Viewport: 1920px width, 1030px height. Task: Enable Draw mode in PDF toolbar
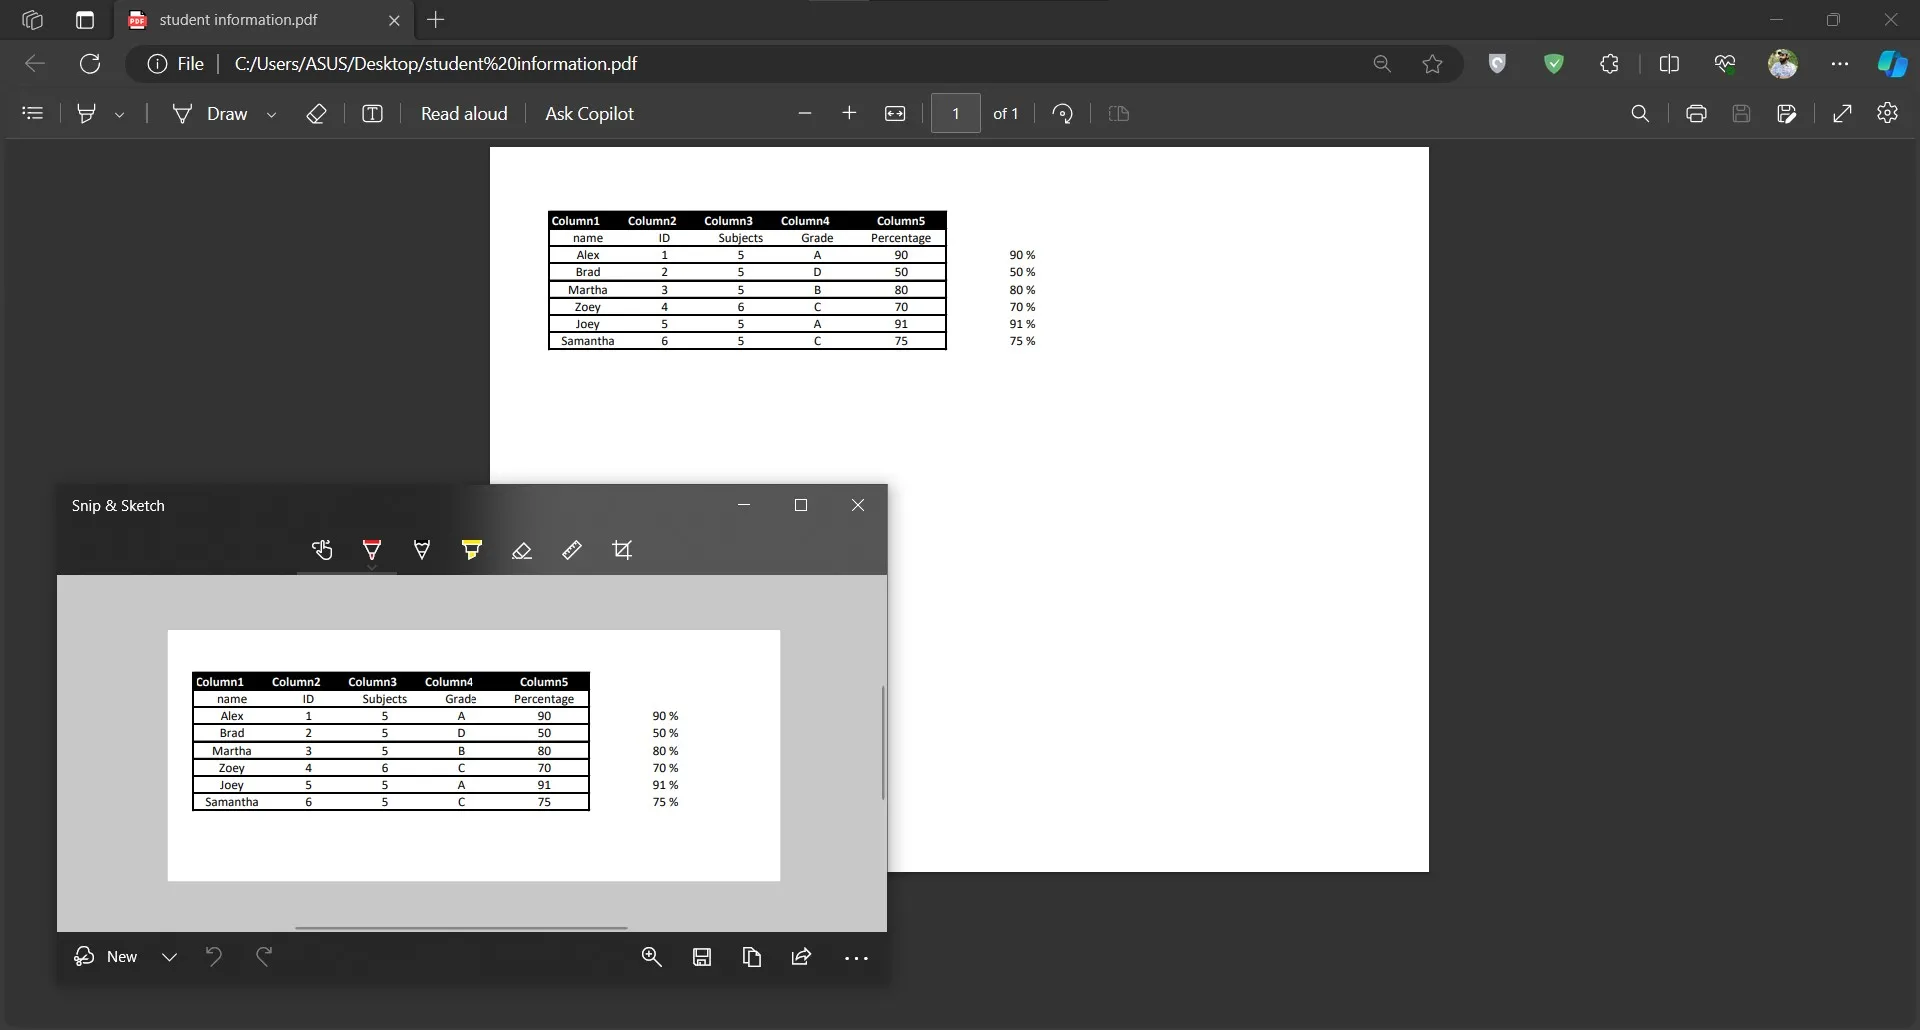tap(210, 114)
